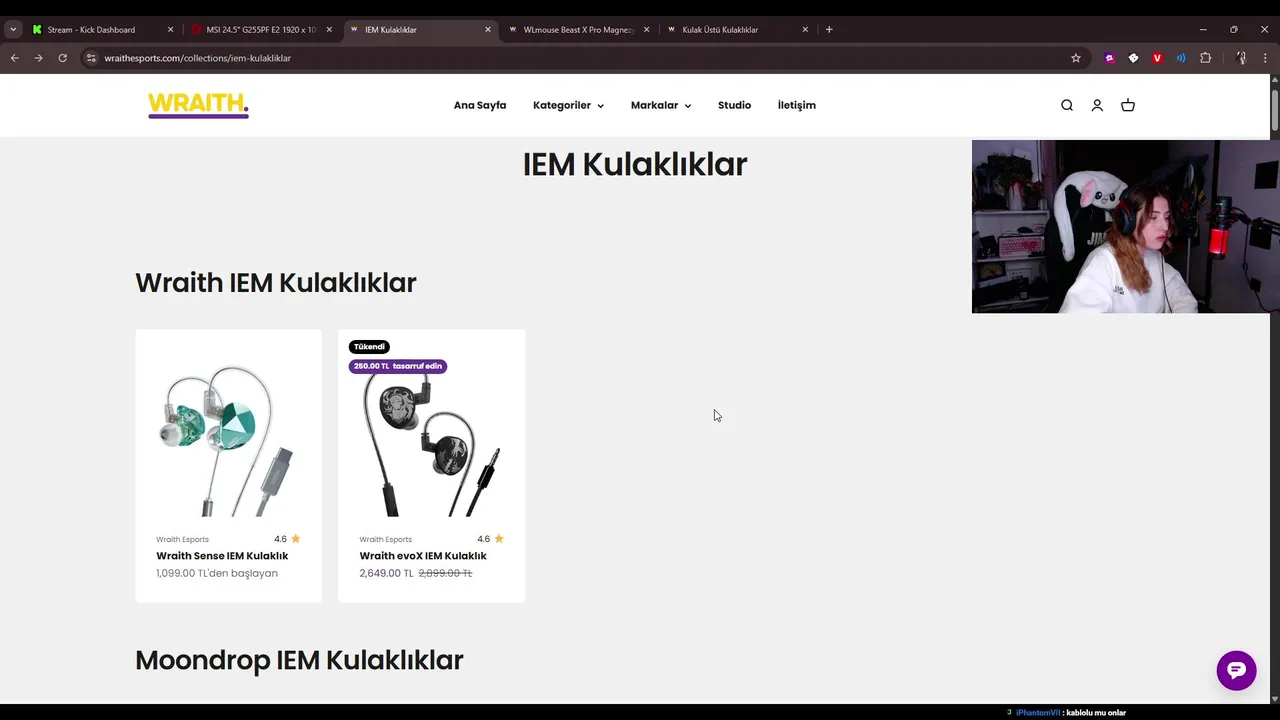Open the İletişim menu item
Screen dimensions: 1280x720
[797, 105]
